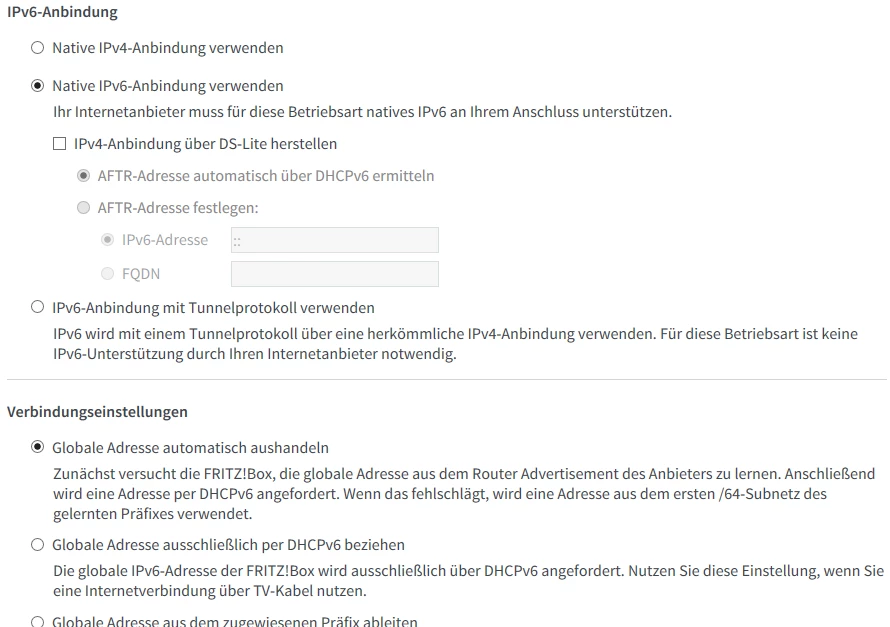890x627 pixels.
Task: Click the 'Globale Adresse ausschließlich per DHCPv6 beziehen' label
Action: coord(228,545)
